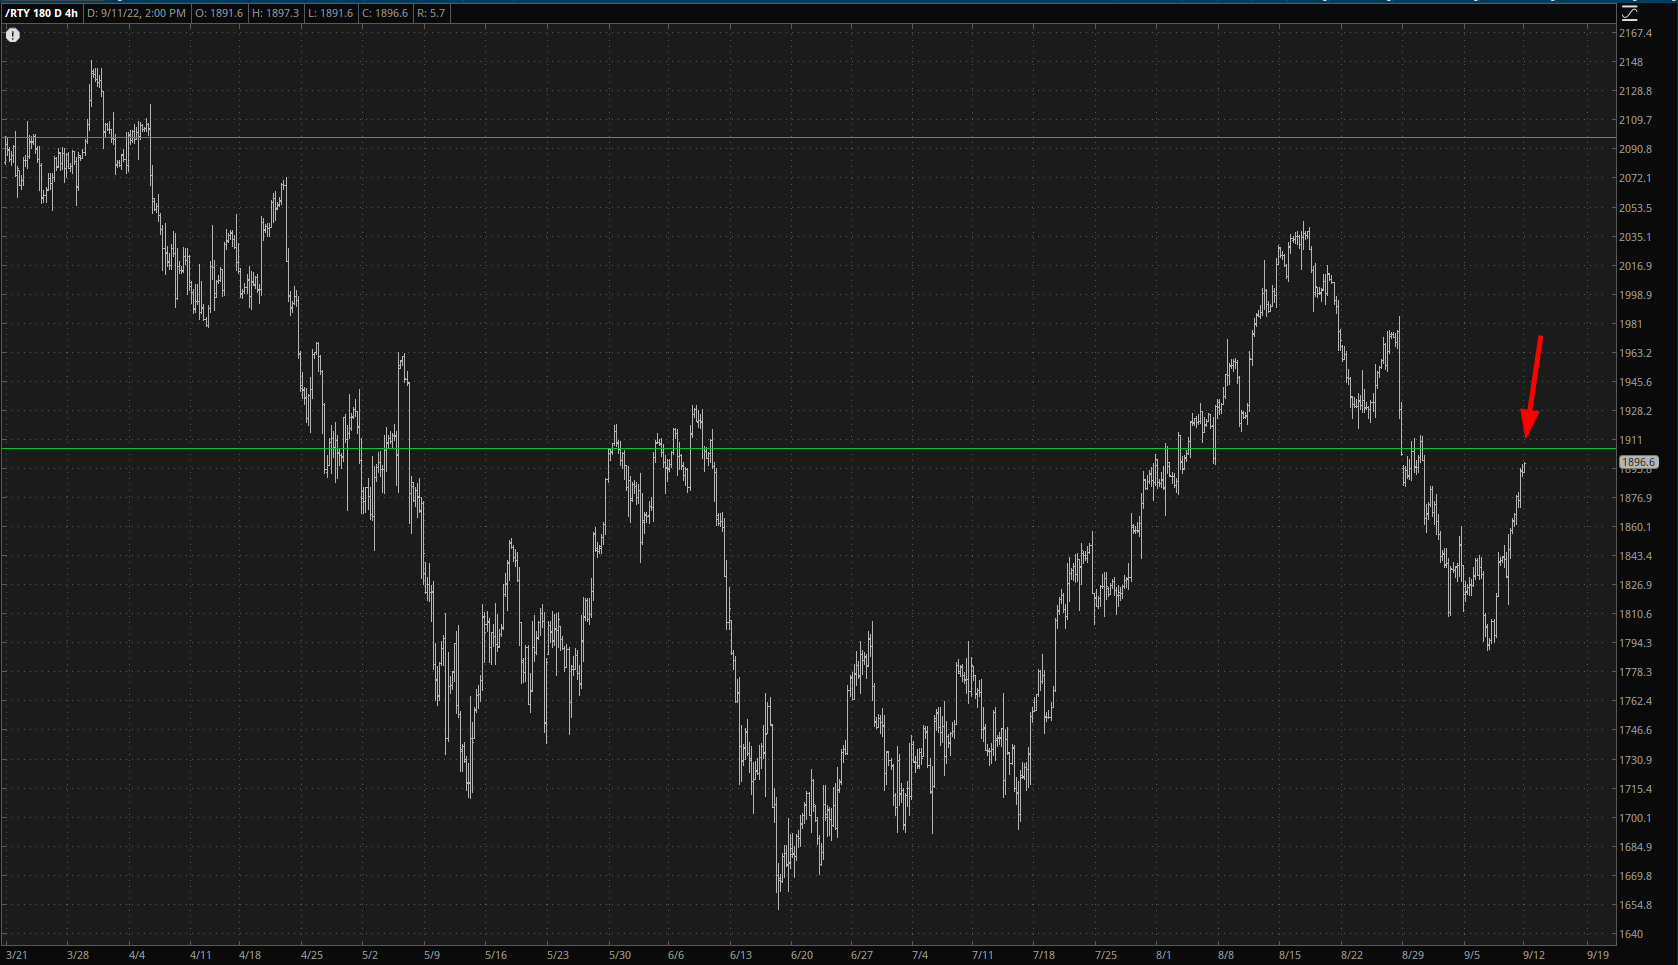Screen dimensions: 1678x965
Task: Click the Low price value L: 1891.6
Action: (330, 13)
